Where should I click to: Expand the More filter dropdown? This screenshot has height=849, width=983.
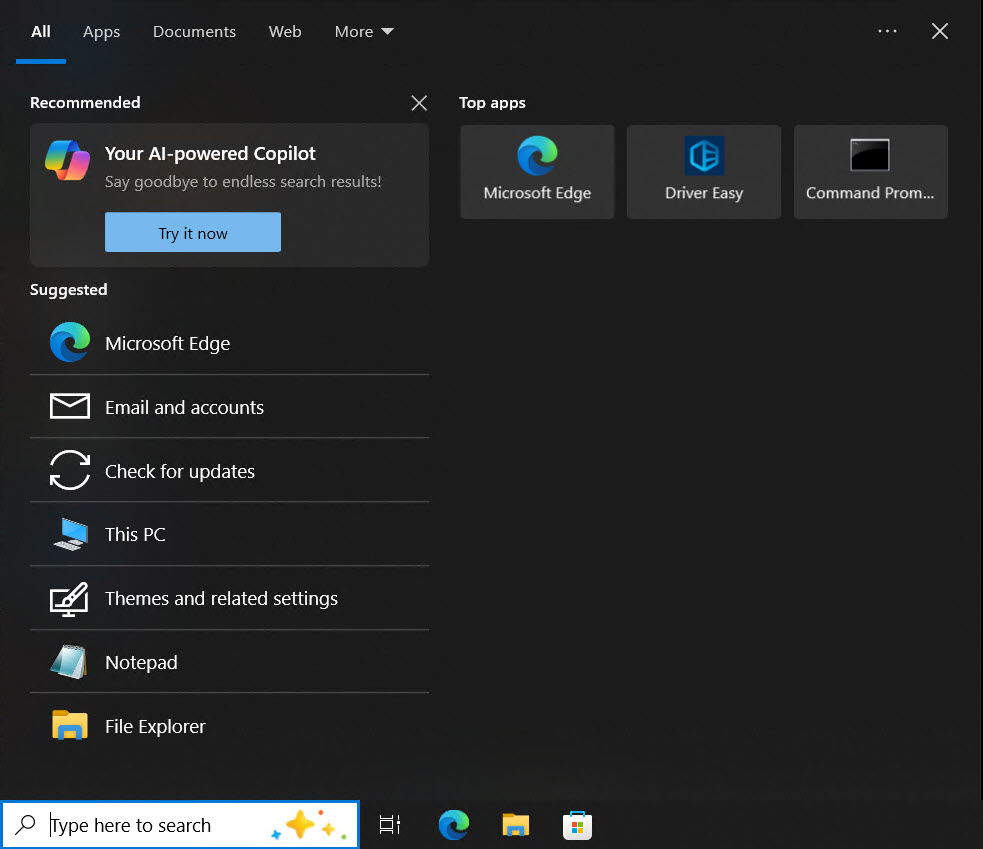(x=364, y=32)
